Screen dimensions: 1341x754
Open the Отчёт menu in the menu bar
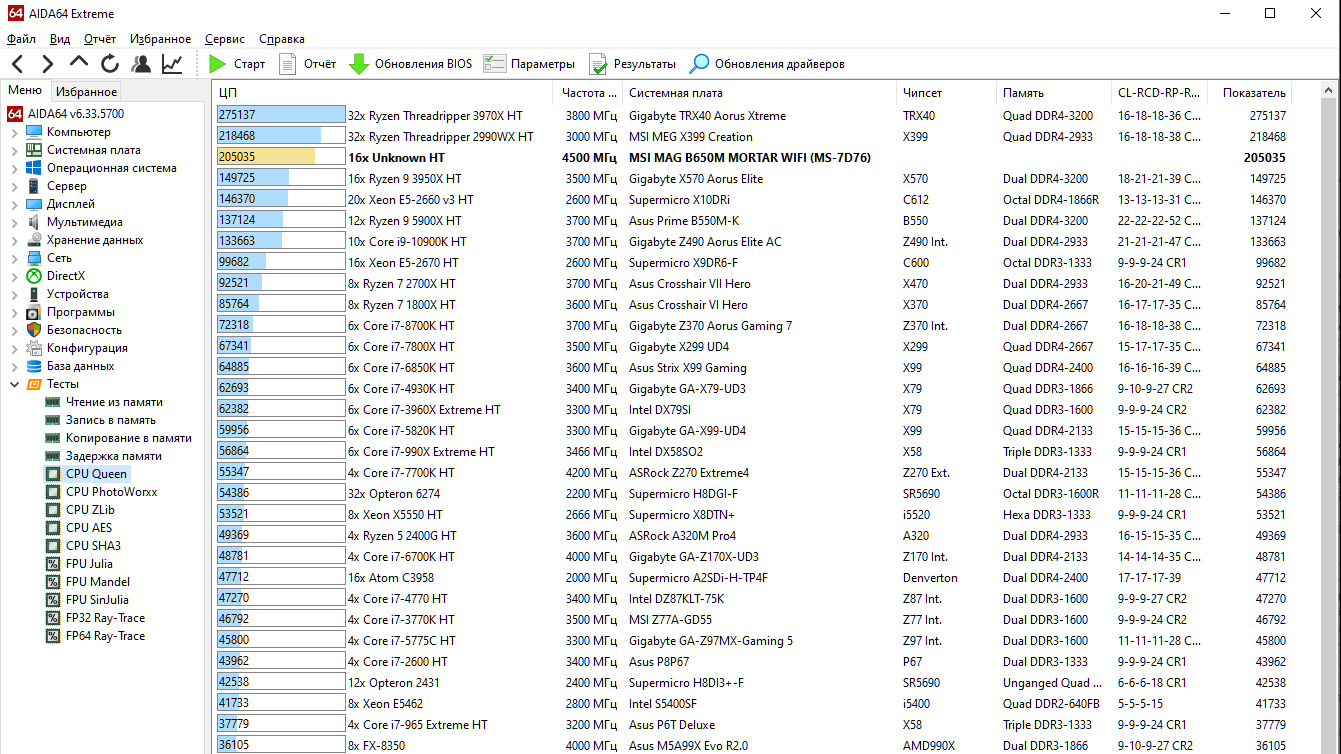100,39
